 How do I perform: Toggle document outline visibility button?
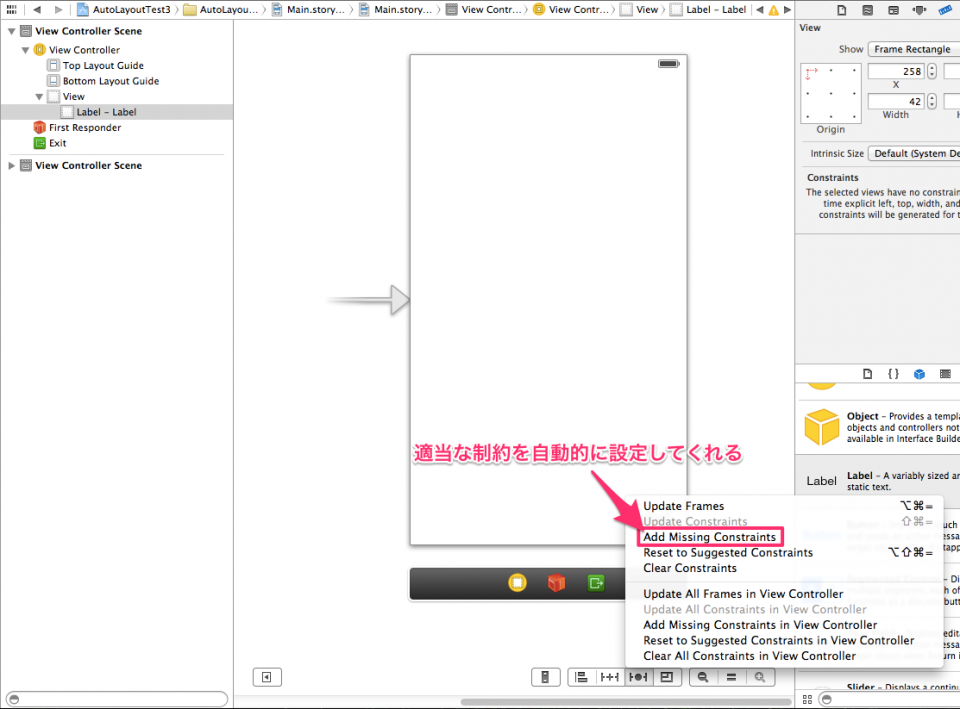[x=267, y=677]
